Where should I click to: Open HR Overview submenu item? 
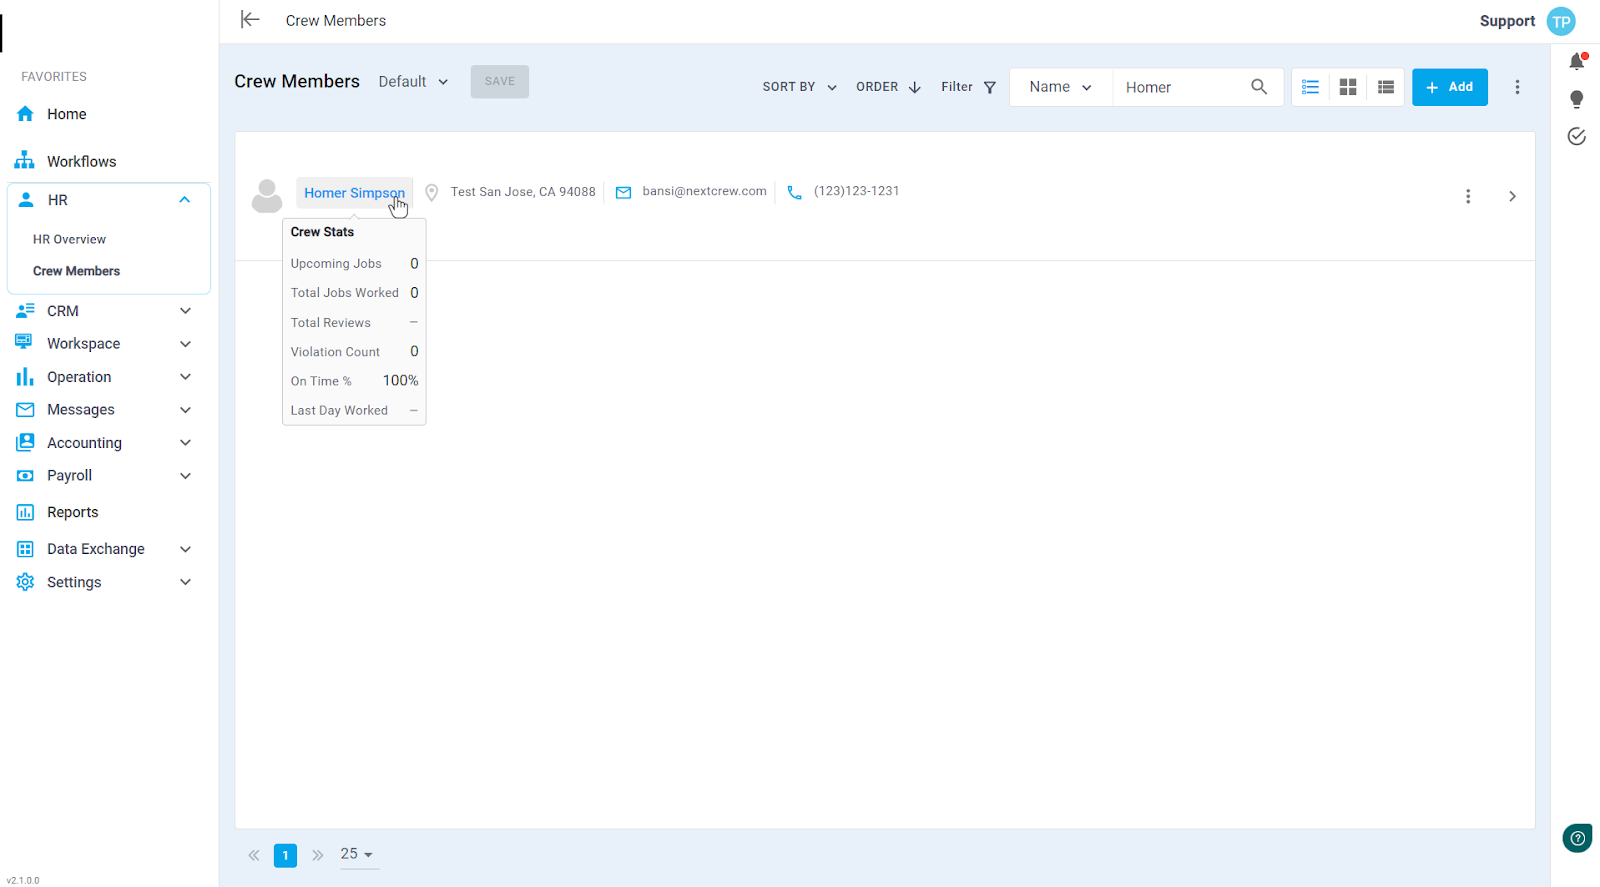coord(69,239)
